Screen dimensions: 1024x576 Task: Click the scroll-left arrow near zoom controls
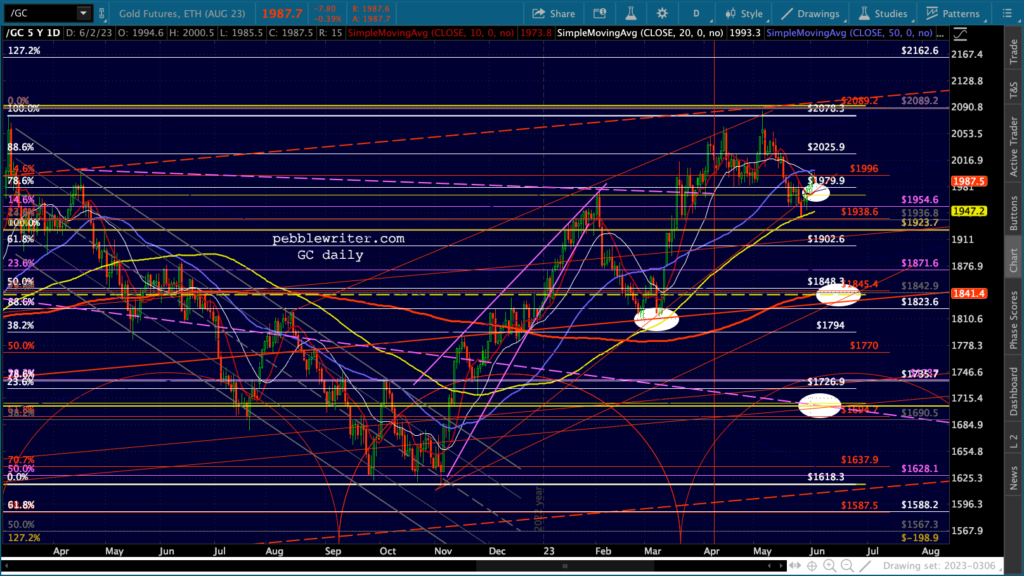(x=770, y=566)
